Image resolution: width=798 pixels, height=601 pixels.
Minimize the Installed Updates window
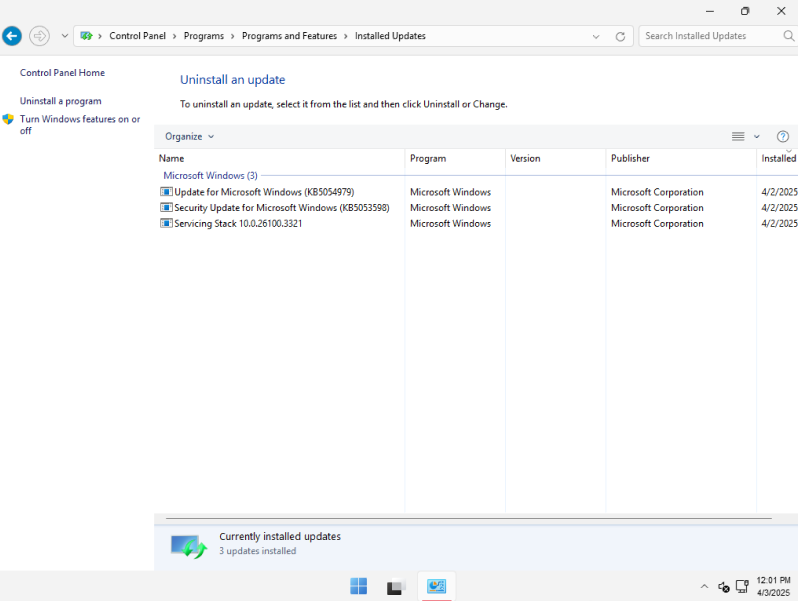[709, 11]
